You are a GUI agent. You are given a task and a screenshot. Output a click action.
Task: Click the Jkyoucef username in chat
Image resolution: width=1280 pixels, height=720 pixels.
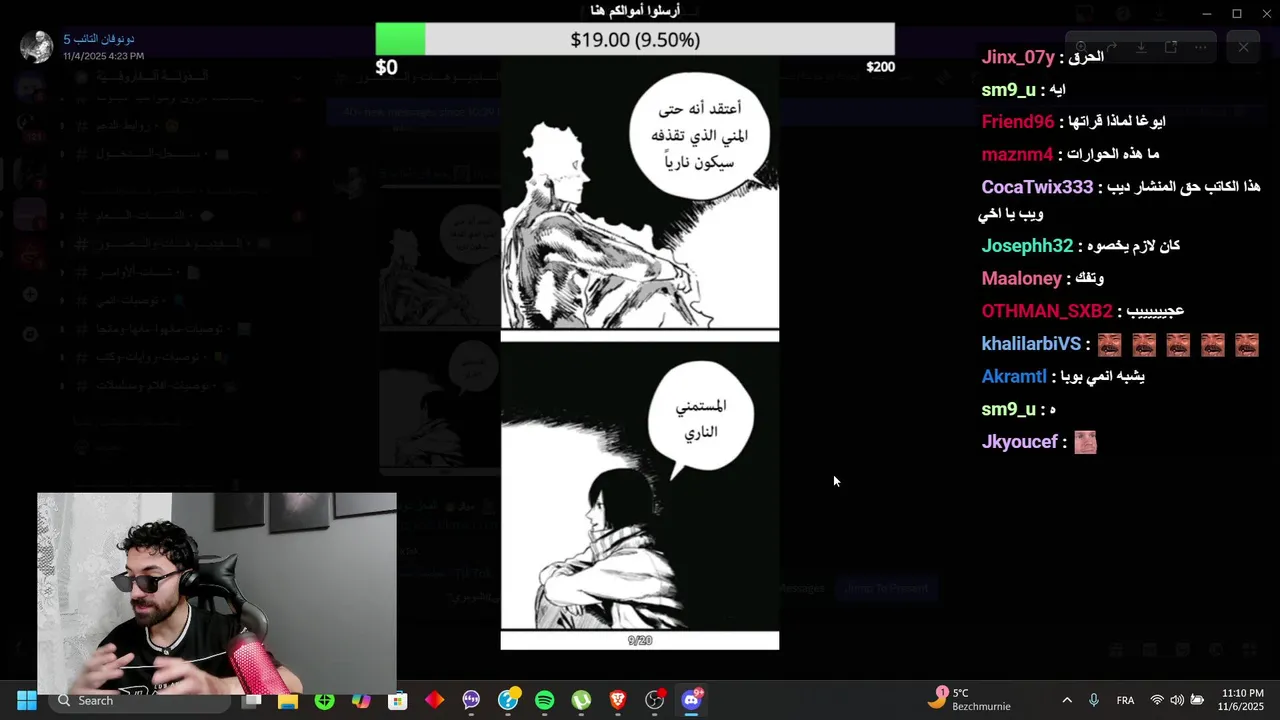(1019, 442)
